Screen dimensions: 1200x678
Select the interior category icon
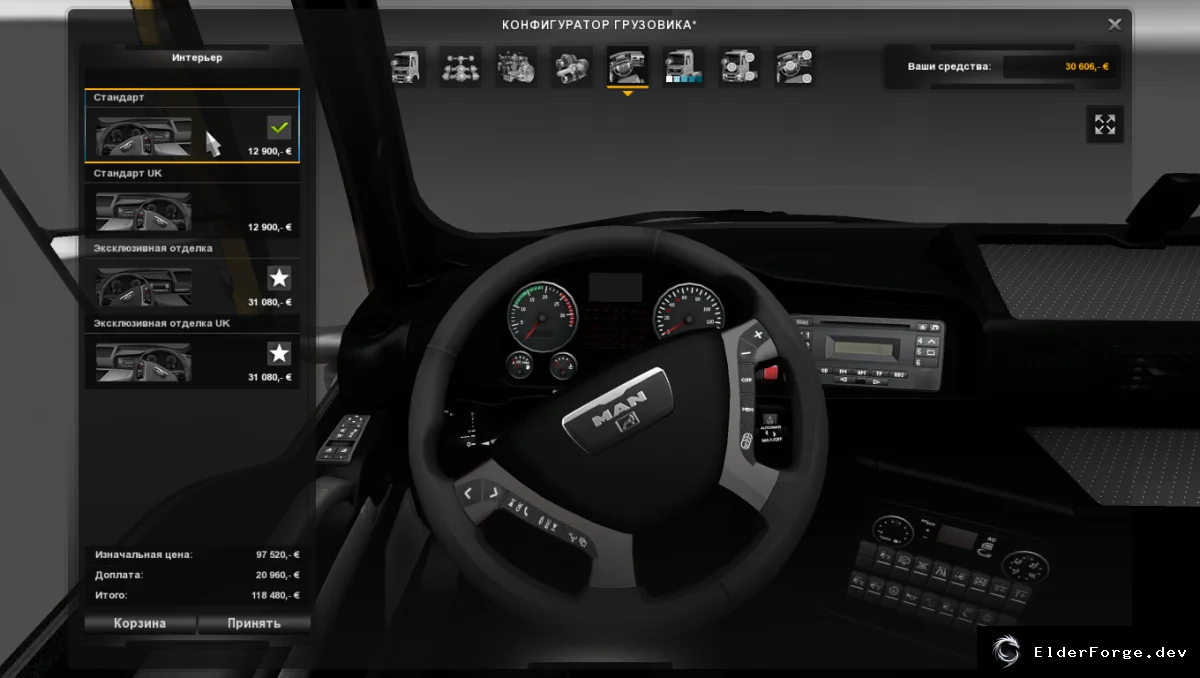tap(628, 67)
